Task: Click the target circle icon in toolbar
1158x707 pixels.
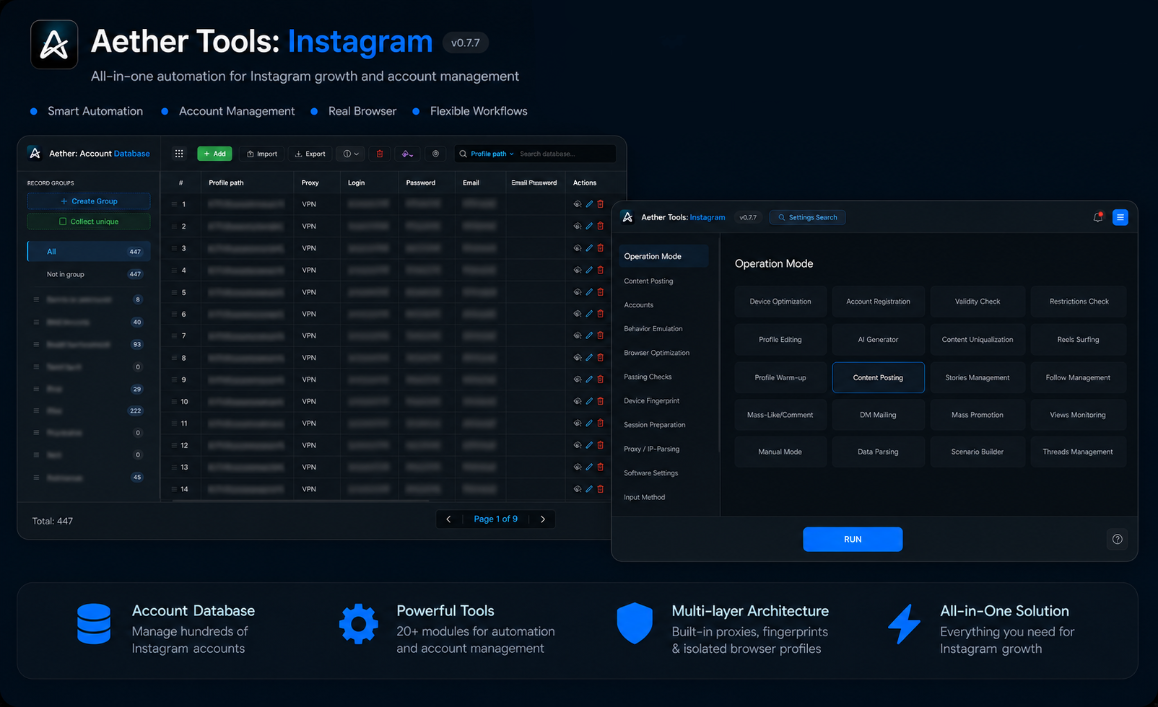Action: point(435,154)
